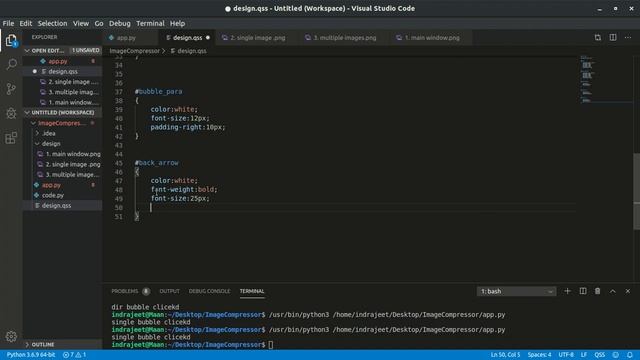Show the Debug Console panel tab
Screen dimensions: 640x360
pos(209,291)
